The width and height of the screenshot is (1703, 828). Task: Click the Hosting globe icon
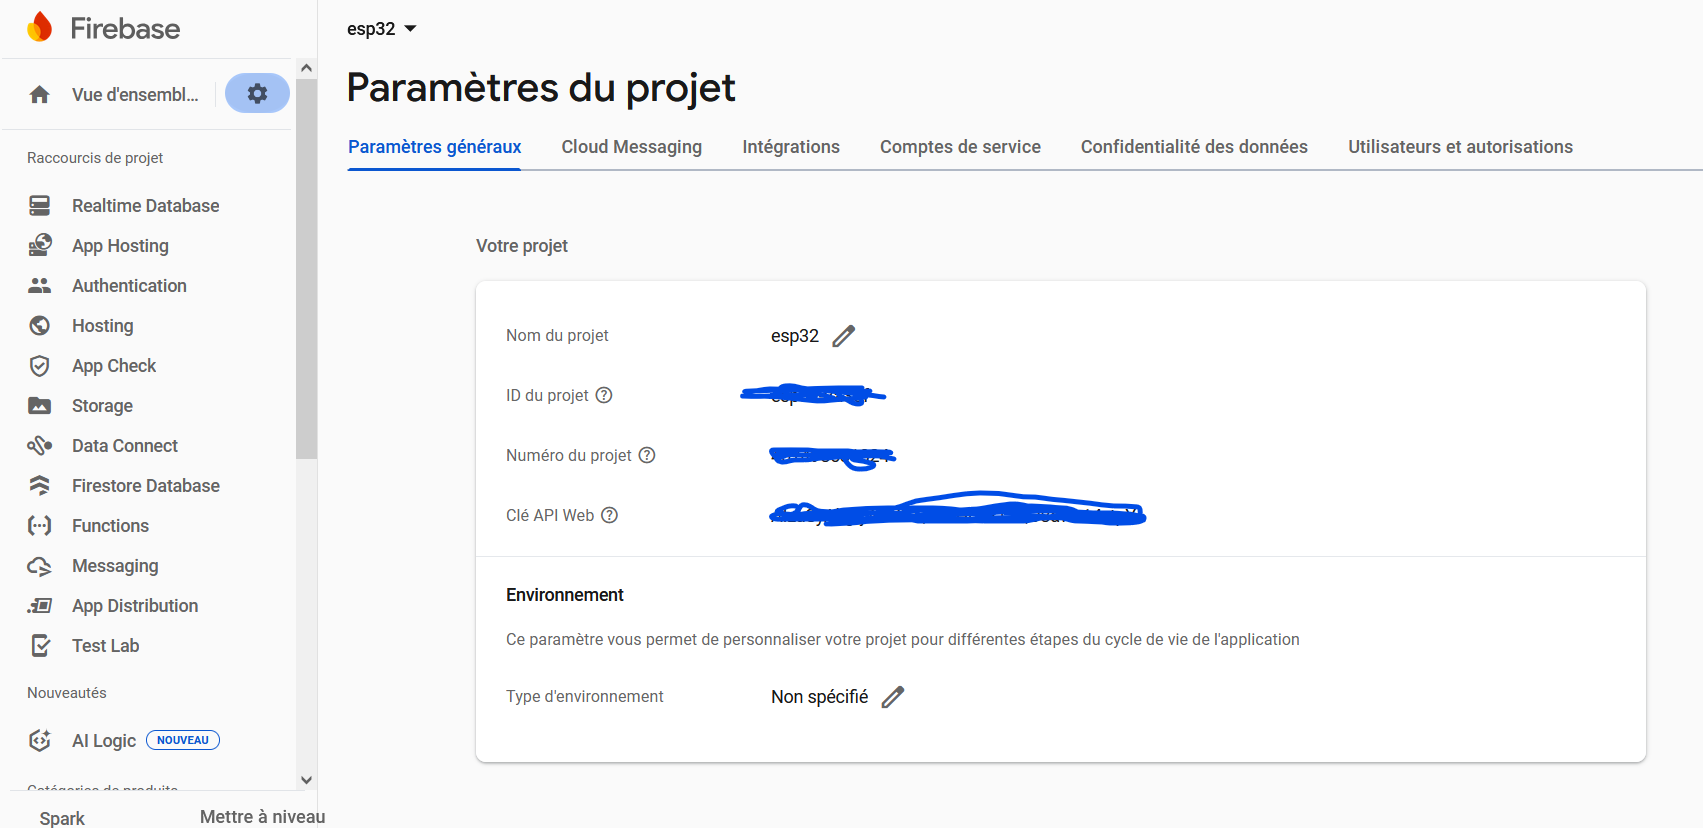[40, 326]
